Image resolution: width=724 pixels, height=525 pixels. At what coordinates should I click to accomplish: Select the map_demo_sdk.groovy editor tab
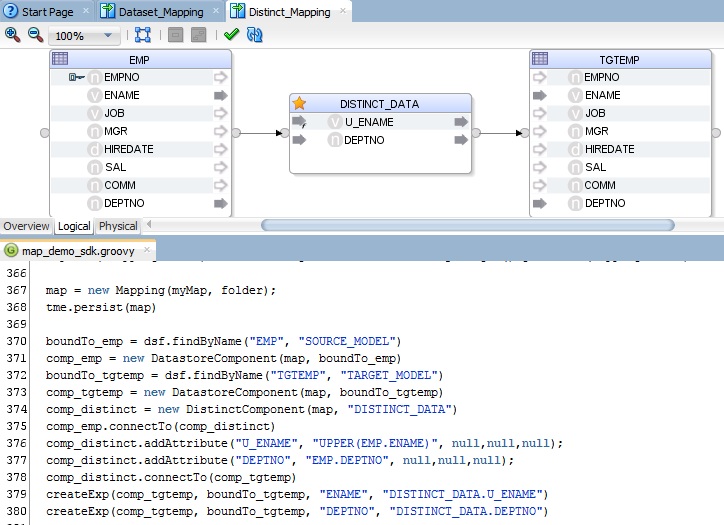[78, 250]
